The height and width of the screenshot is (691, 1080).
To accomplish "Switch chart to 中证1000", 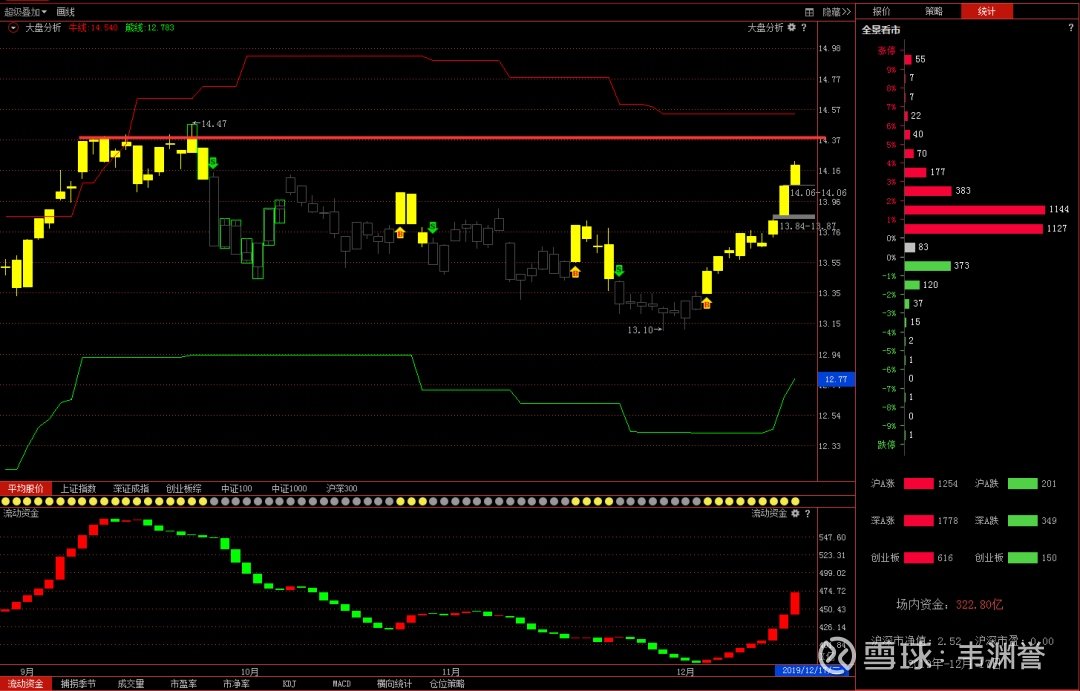I will tap(289, 488).
